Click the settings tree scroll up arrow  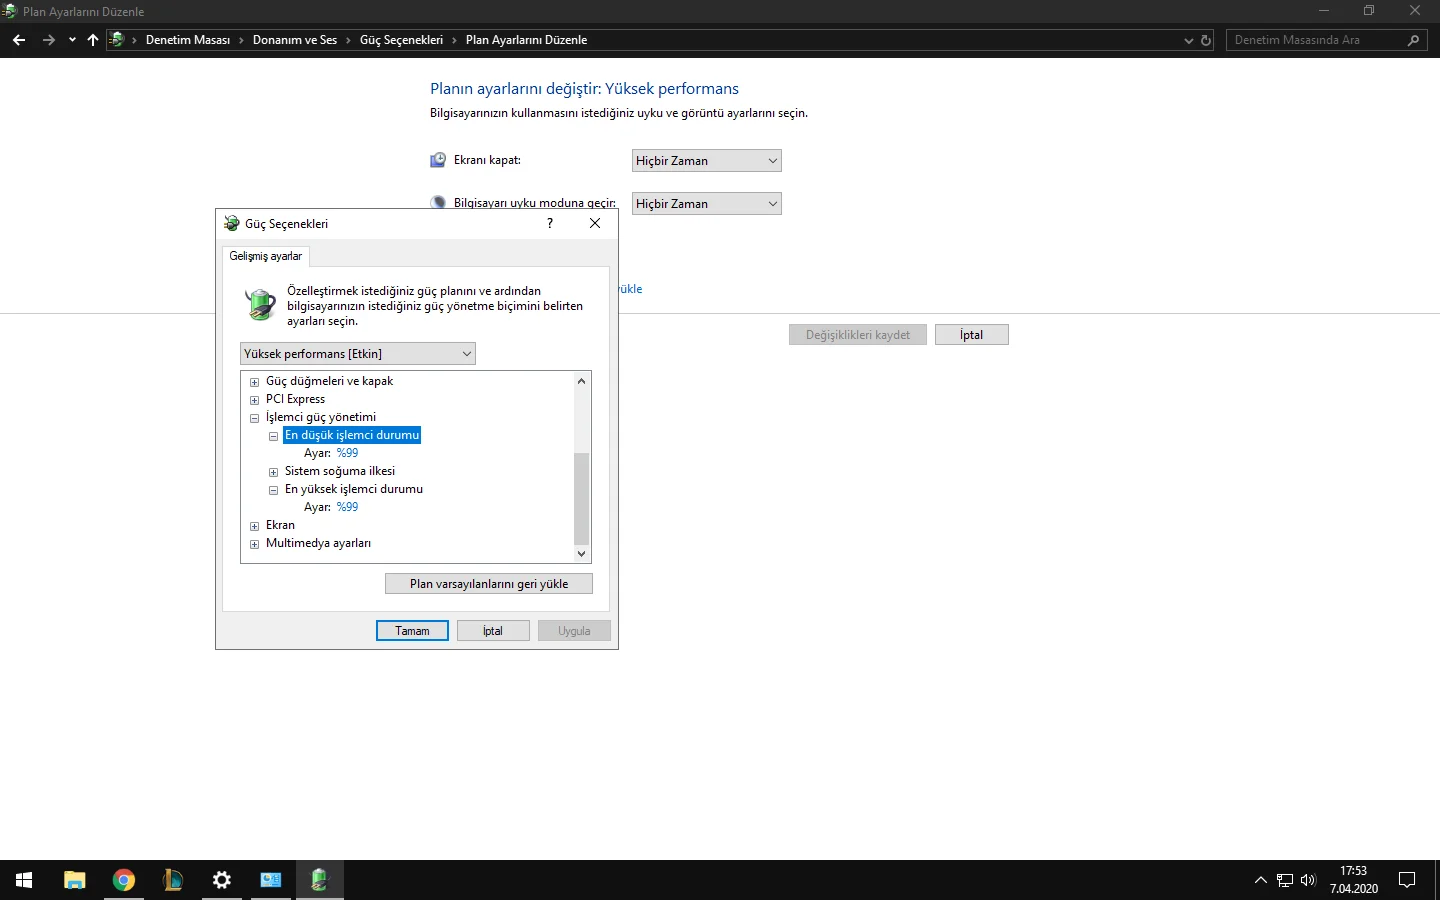tap(581, 381)
